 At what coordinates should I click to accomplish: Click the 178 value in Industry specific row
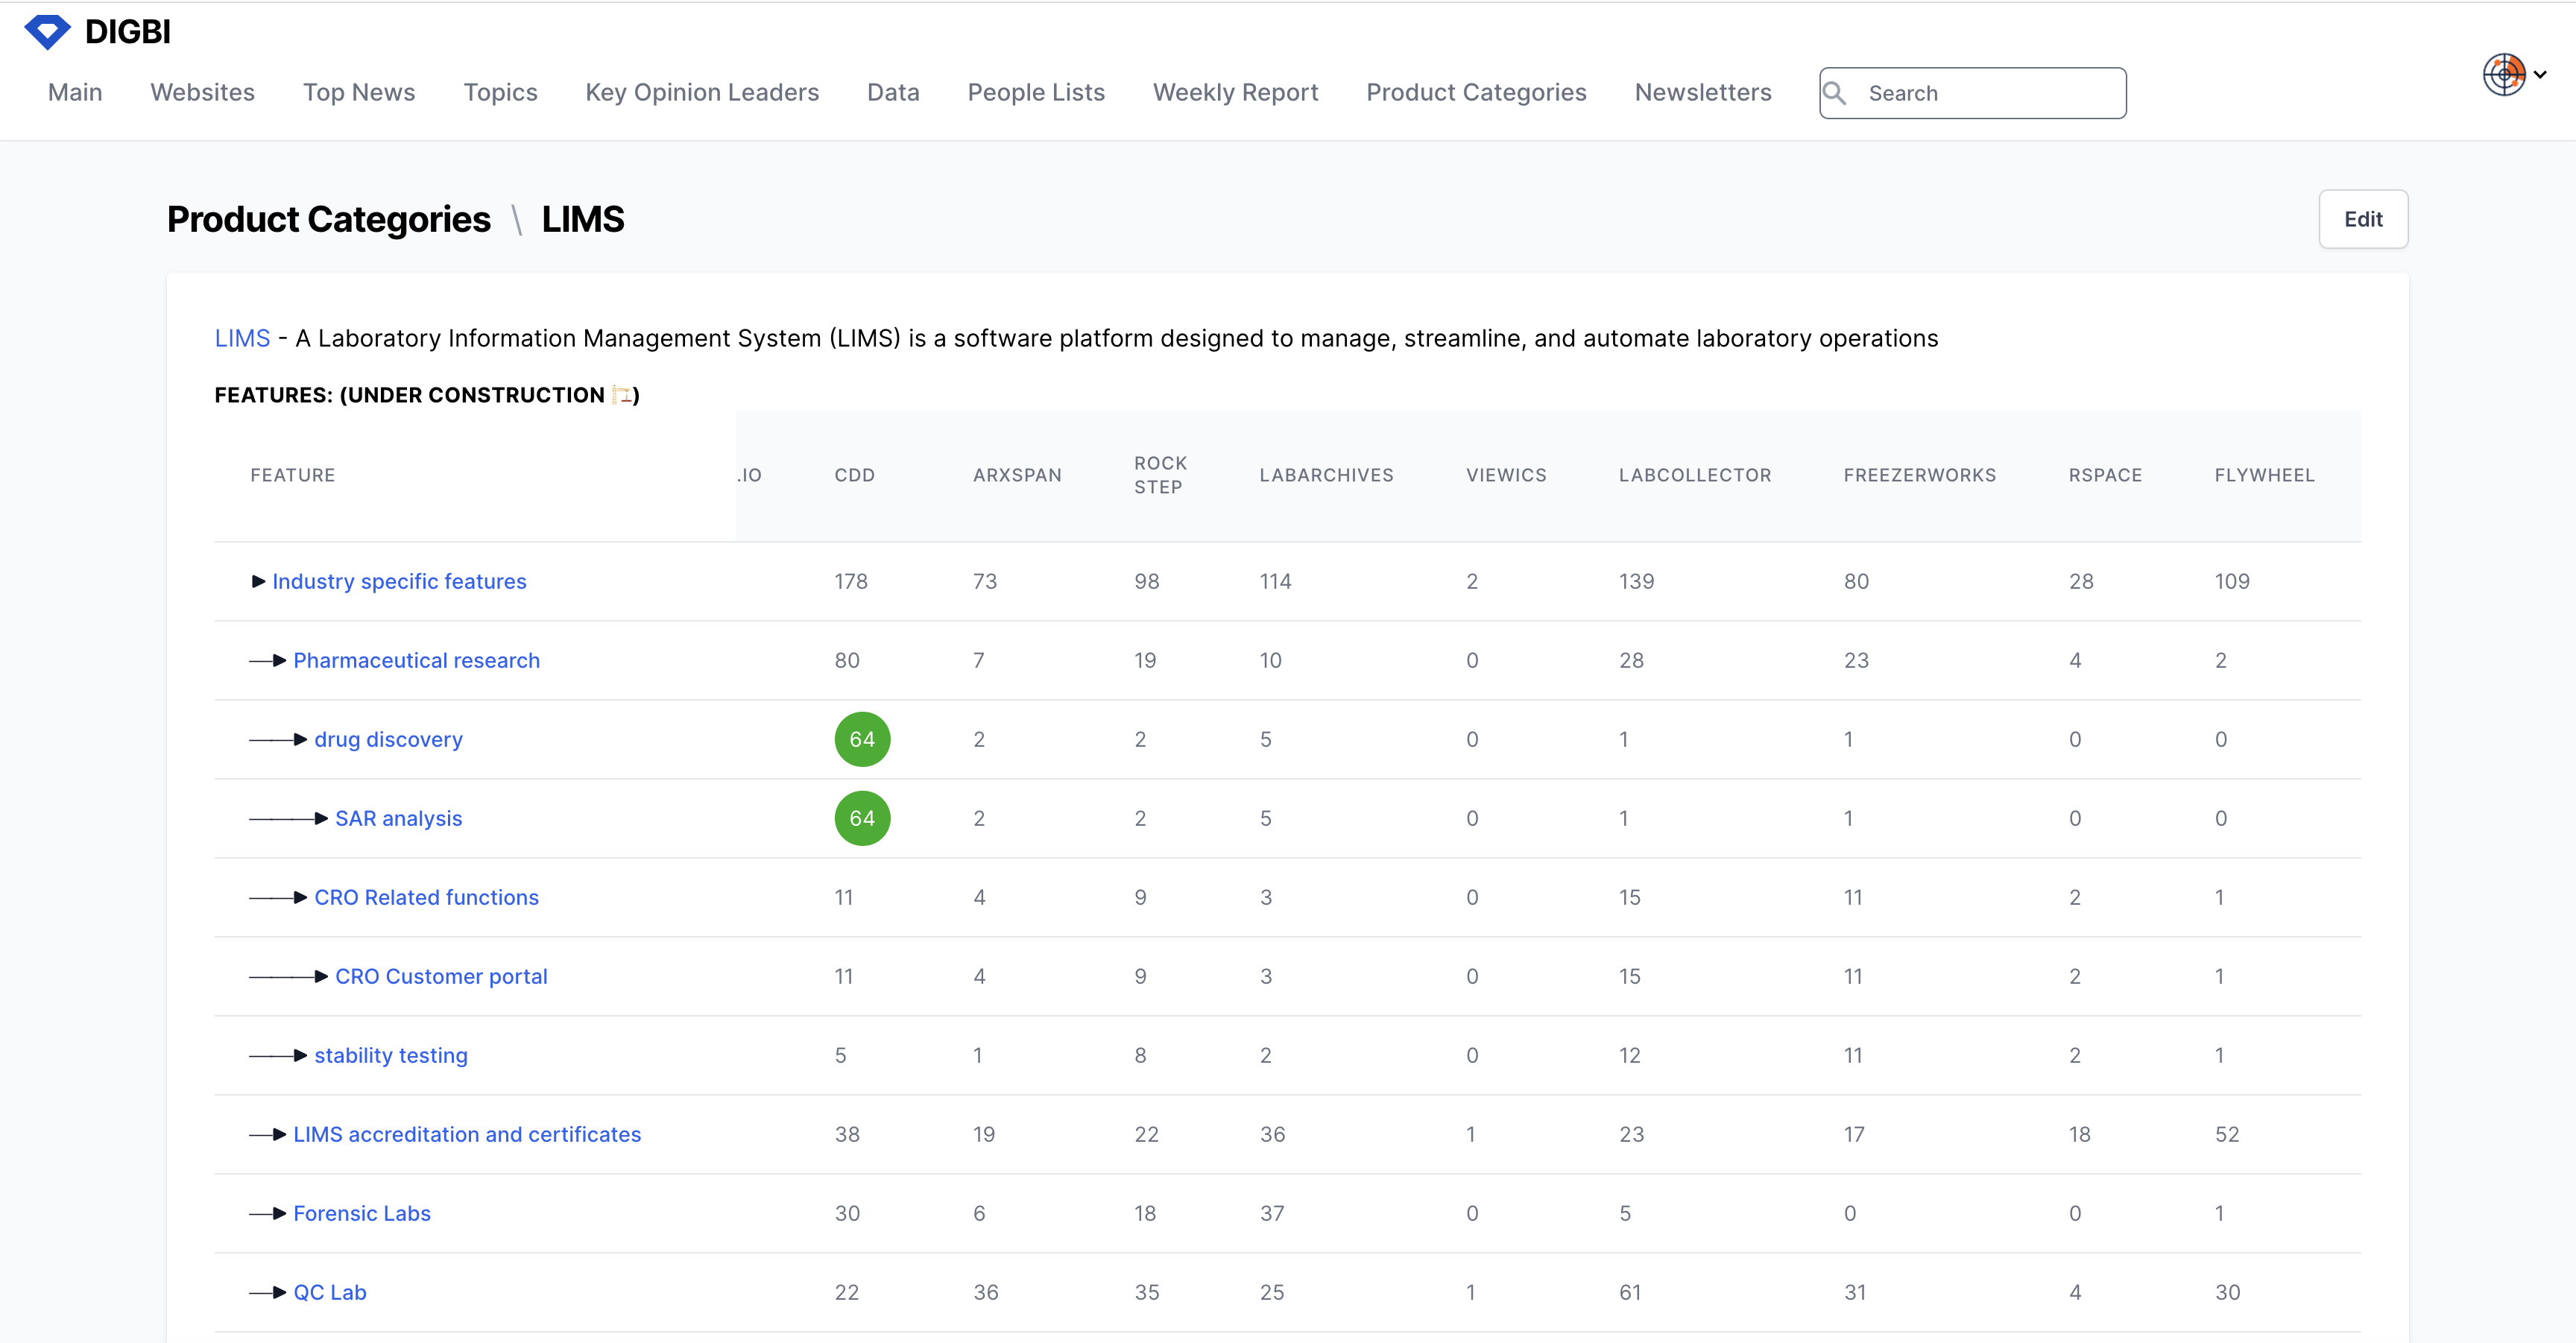pyautogui.click(x=851, y=581)
